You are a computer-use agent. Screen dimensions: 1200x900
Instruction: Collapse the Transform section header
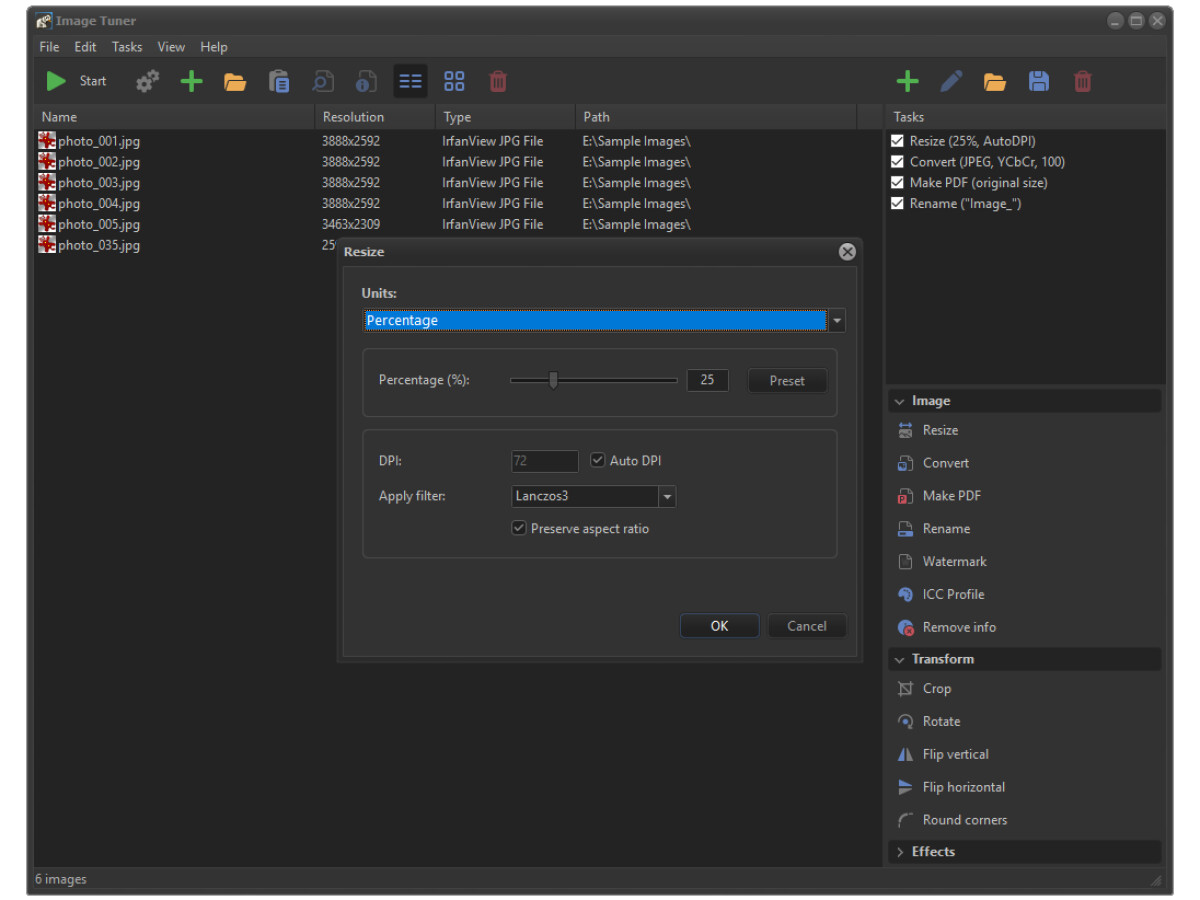click(1025, 659)
